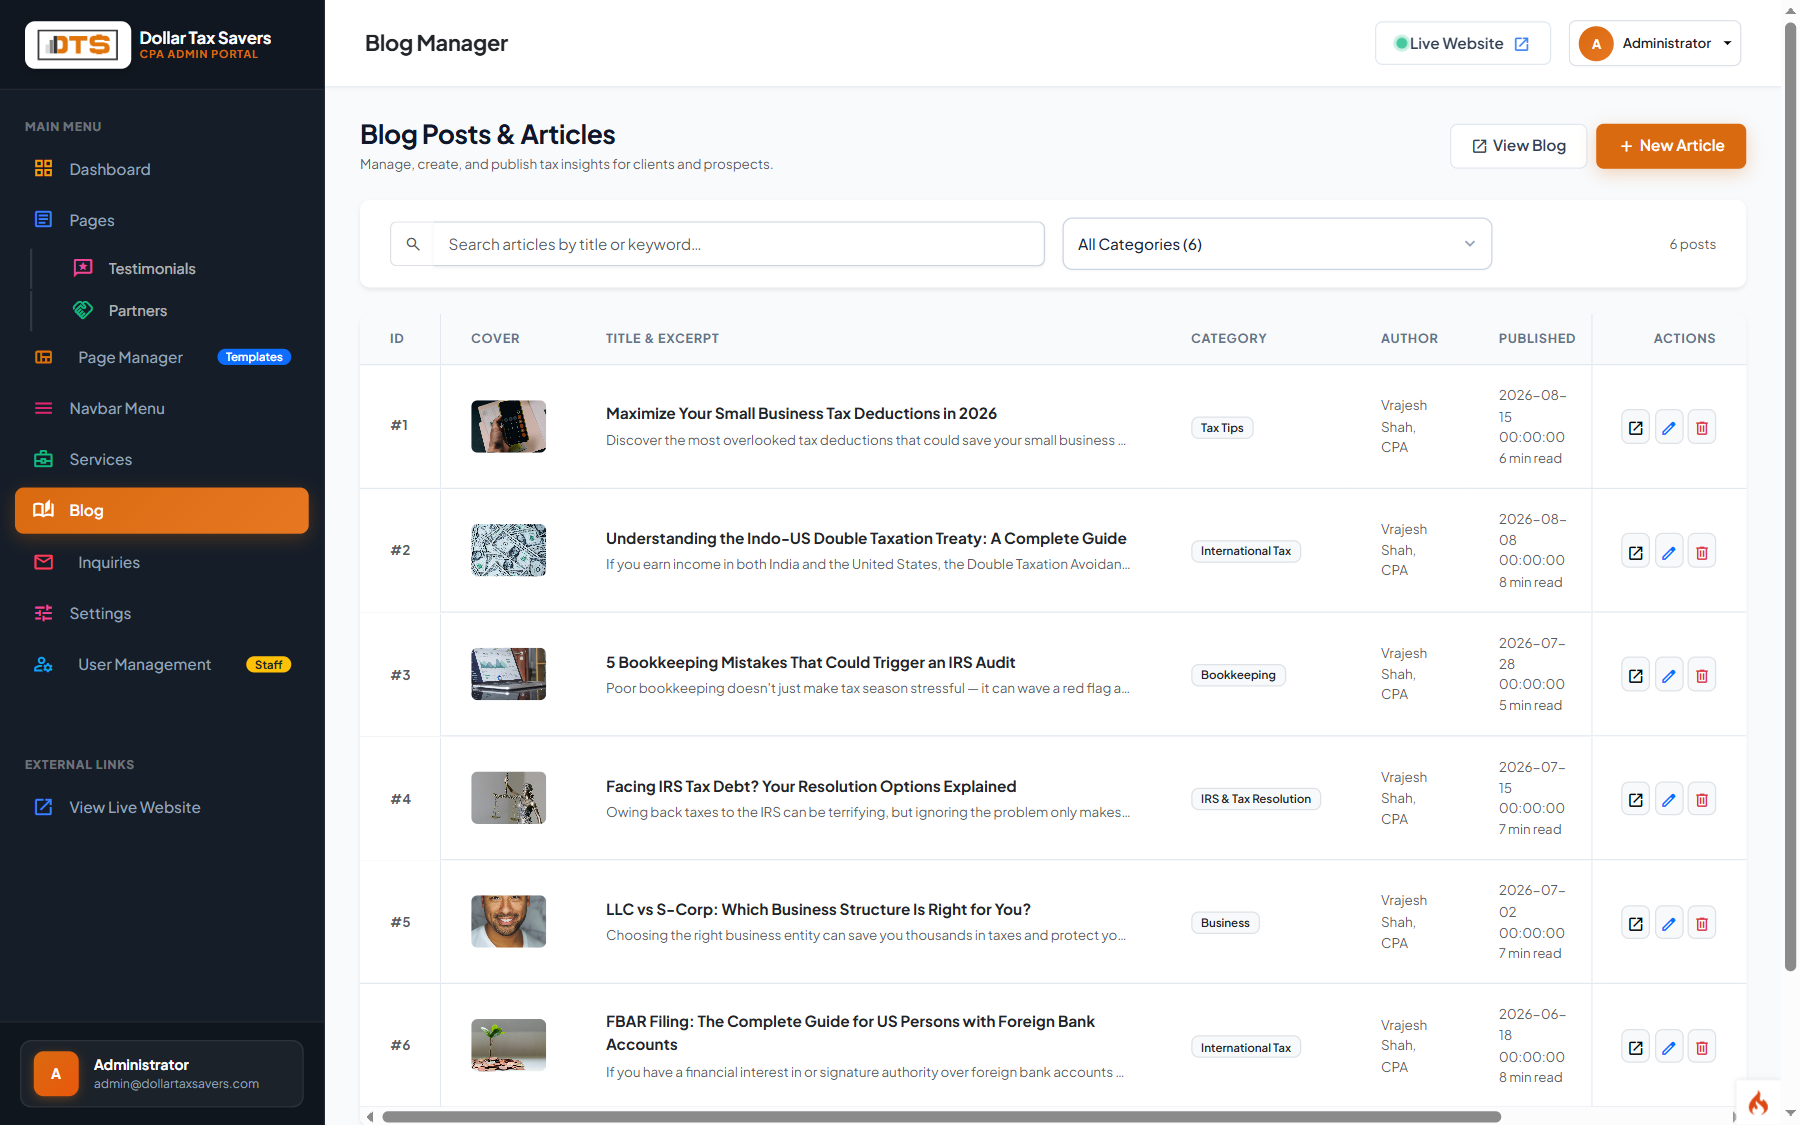
Task: Open Dashboard from the main menu
Action: point(162,169)
